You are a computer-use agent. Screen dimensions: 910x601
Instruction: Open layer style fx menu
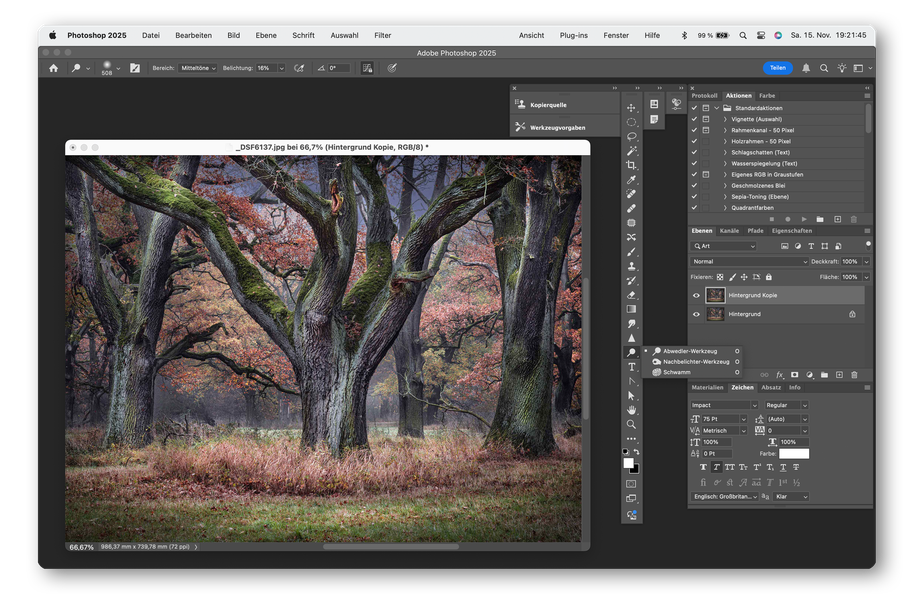[780, 375]
